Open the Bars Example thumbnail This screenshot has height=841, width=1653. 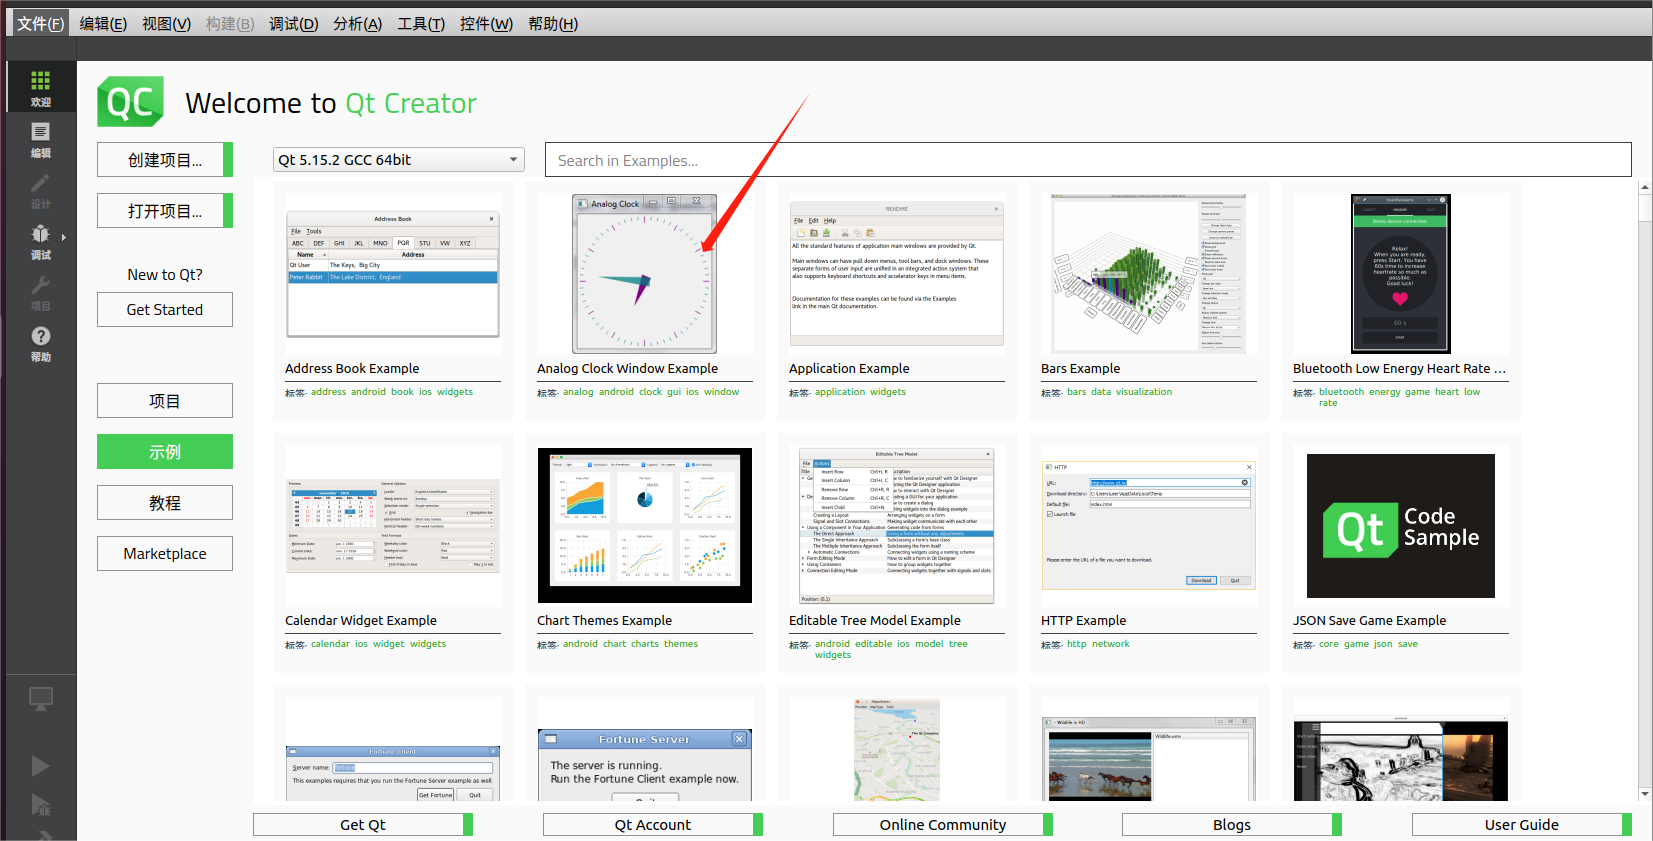pyautogui.click(x=1149, y=274)
